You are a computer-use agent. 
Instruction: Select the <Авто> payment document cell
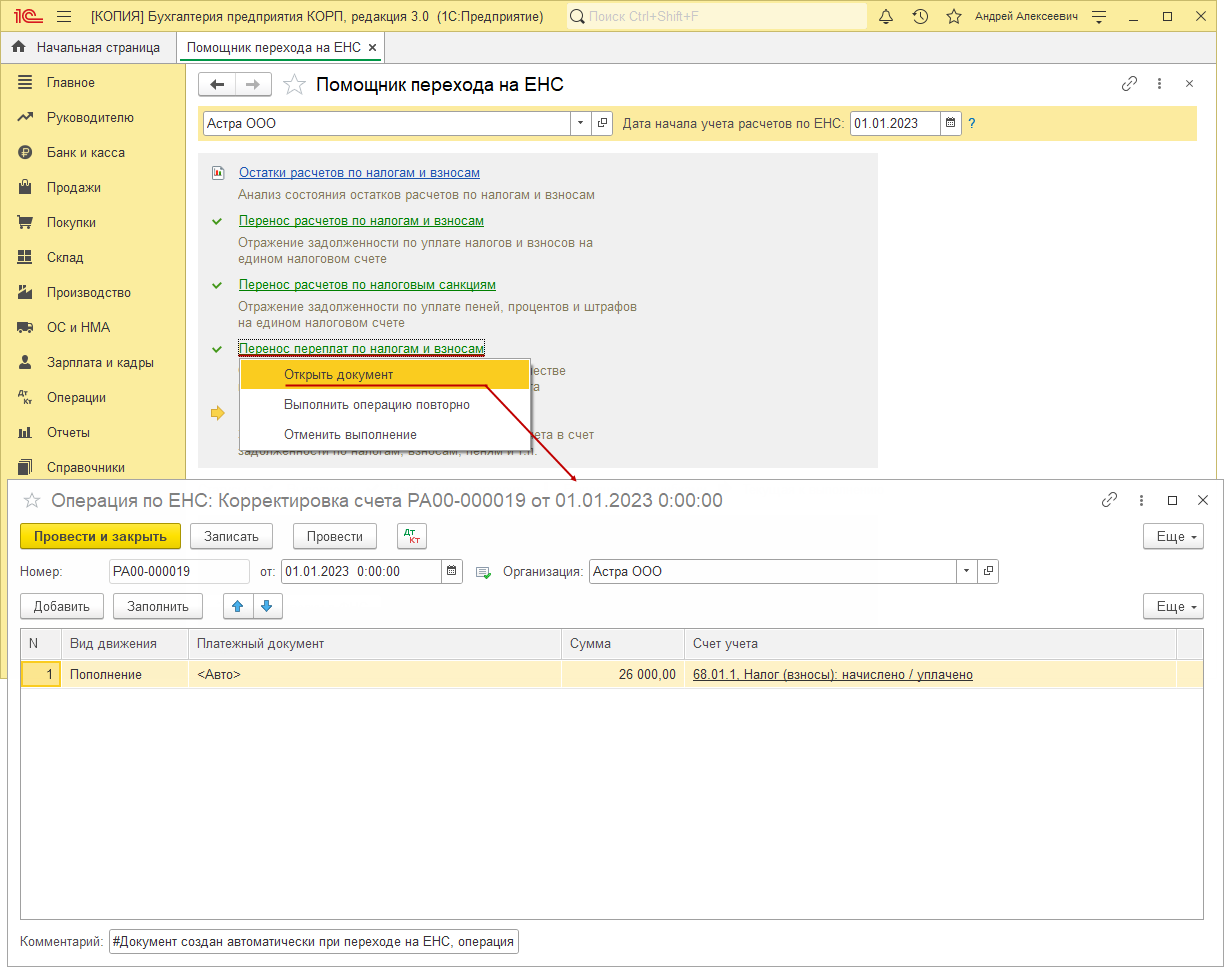(x=375, y=675)
